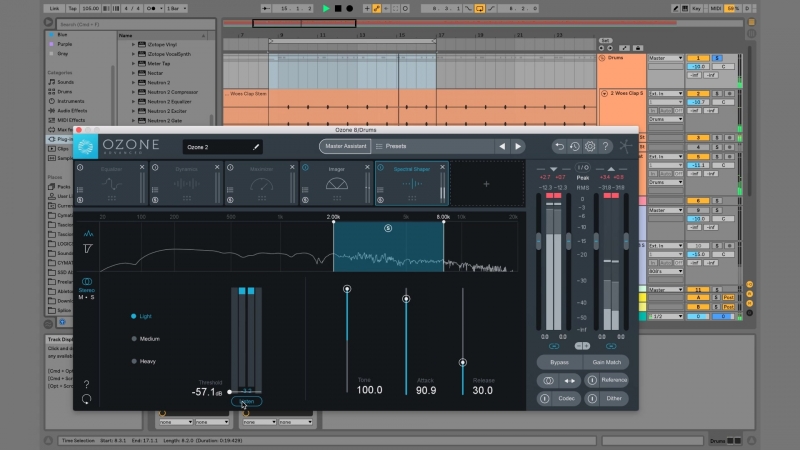Toggle Equalizer module power button

[x=80, y=167]
